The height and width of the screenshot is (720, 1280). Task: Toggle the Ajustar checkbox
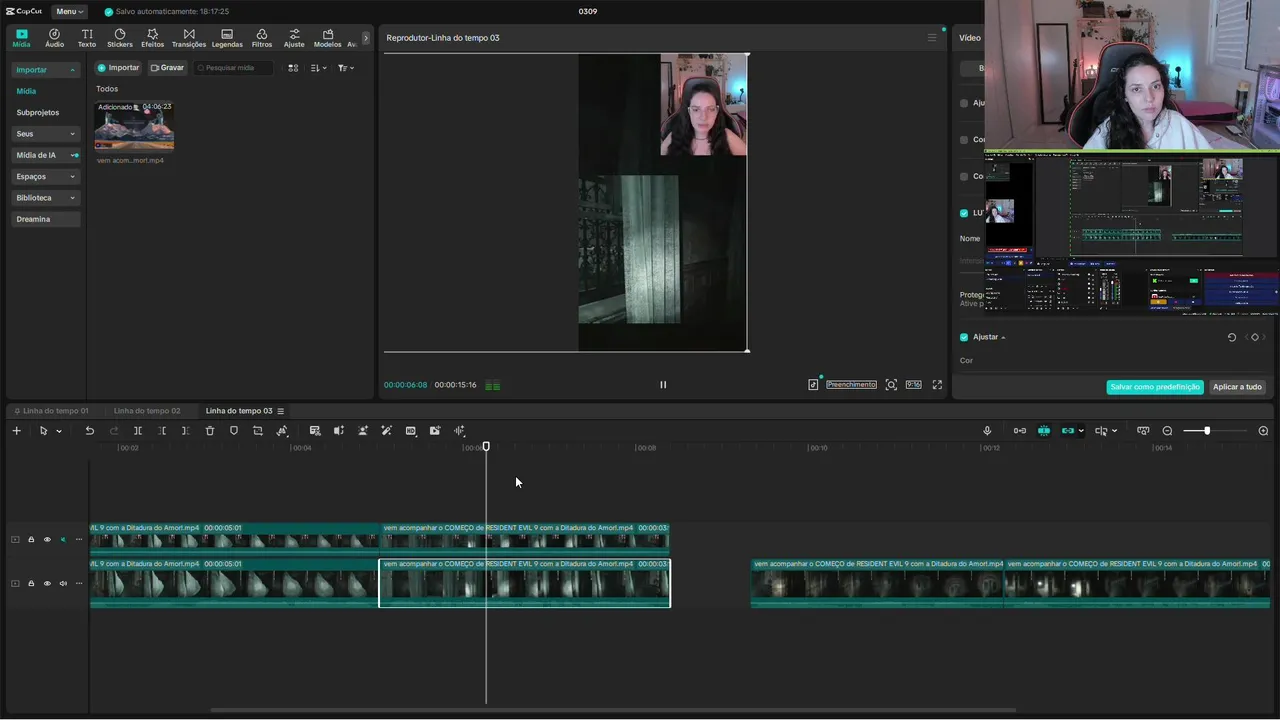(x=964, y=337)
